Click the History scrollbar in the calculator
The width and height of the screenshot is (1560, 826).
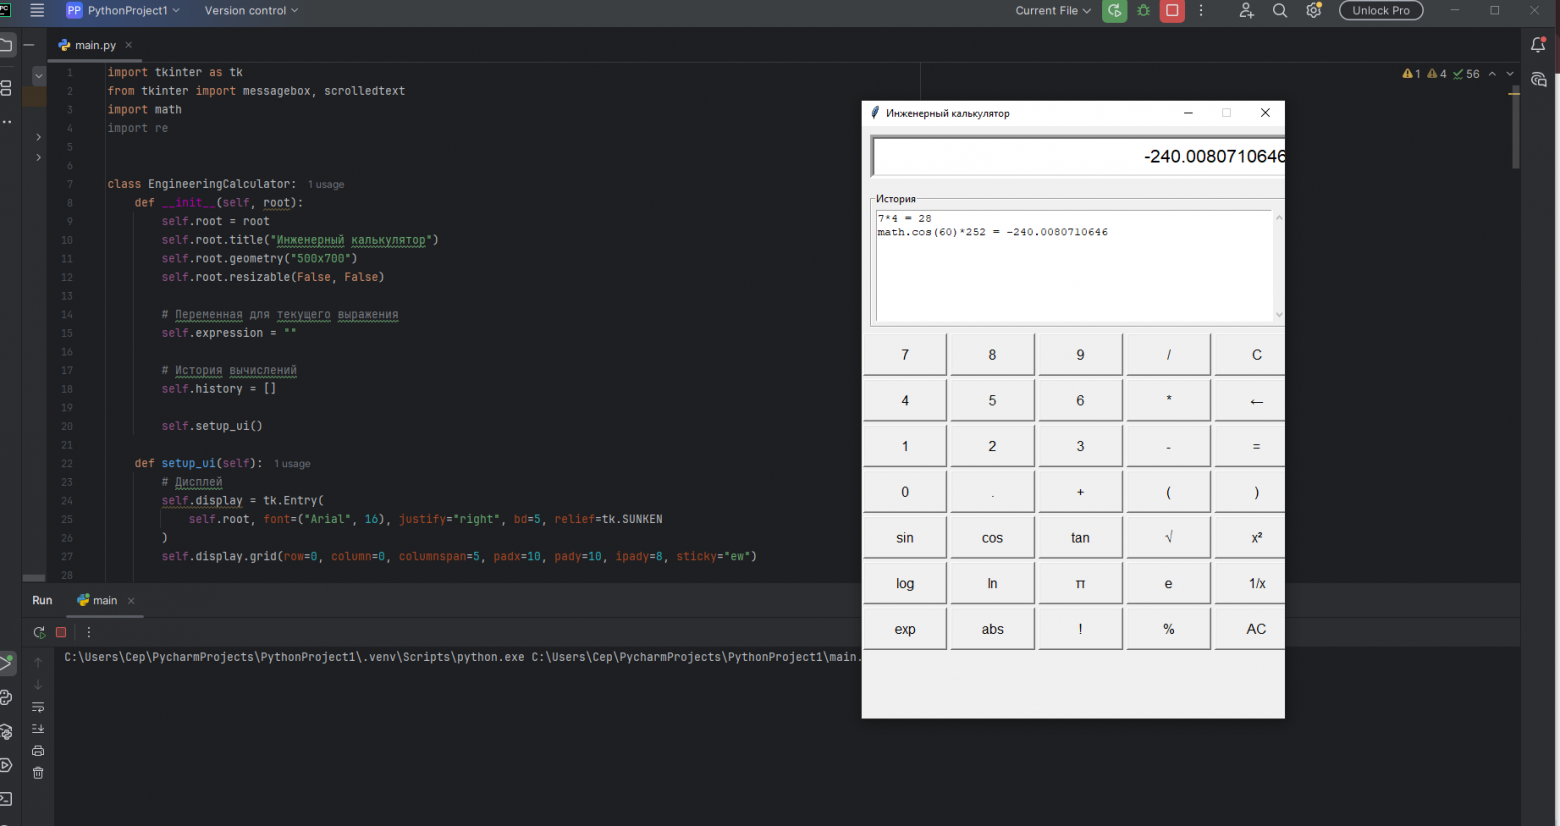pos(1278,266)
